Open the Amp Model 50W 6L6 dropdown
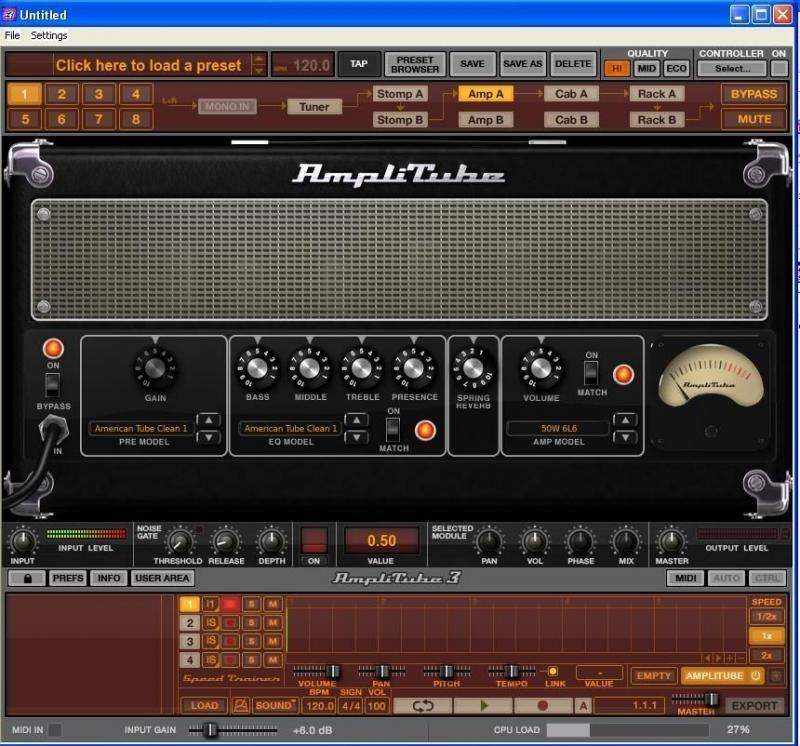Screen dimensions: 800x746 (x=557, y=429)
